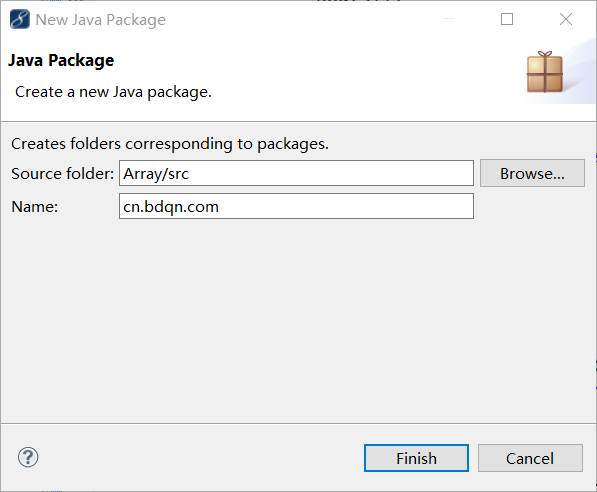Click the gift box package icon
This screenshot has height=492, width=597.
tap(544, 72)
